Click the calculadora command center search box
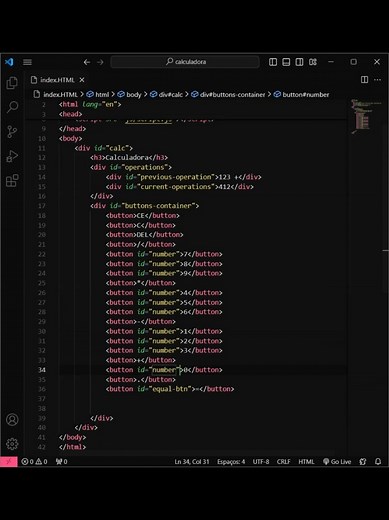The width and height of the screenshot is (389, 520). 185,62
